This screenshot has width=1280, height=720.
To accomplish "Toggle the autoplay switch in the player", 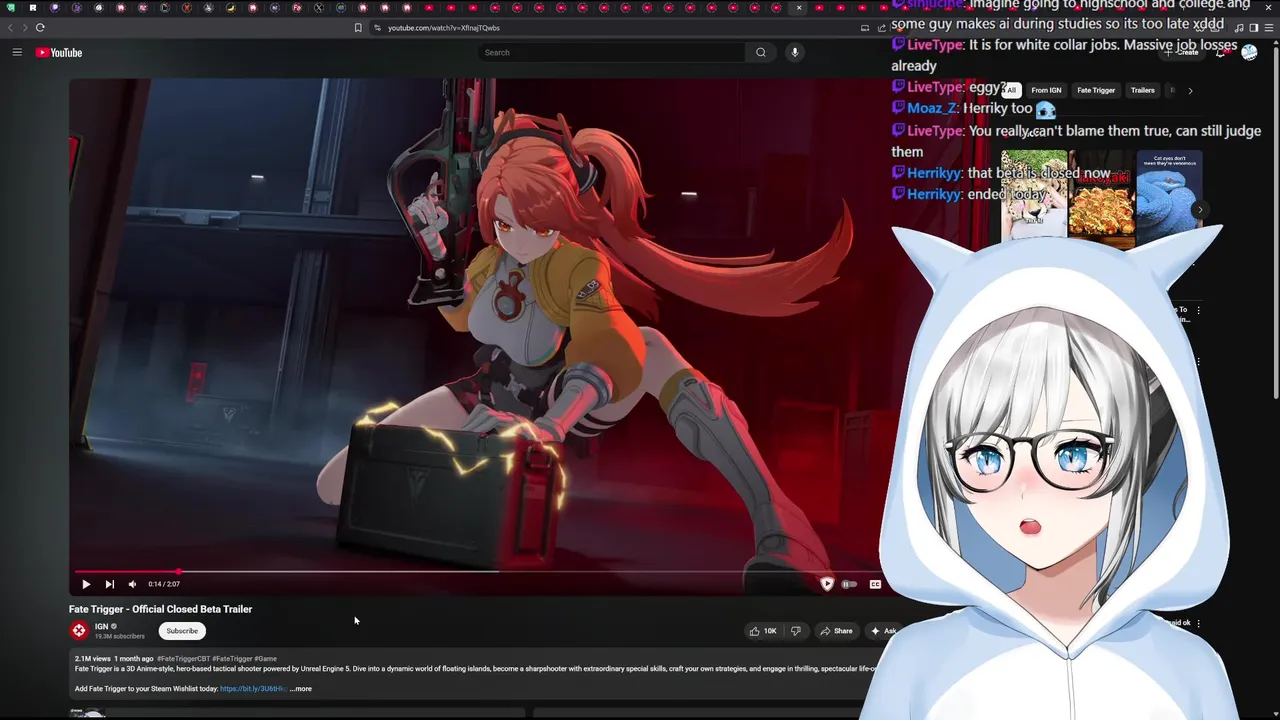I will [849, 584].
